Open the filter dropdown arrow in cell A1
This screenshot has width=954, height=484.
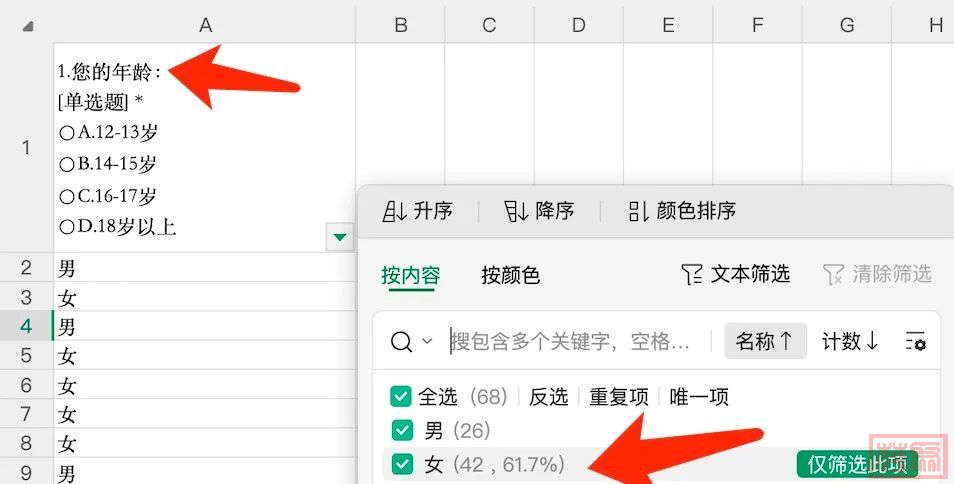pos(340,237)
